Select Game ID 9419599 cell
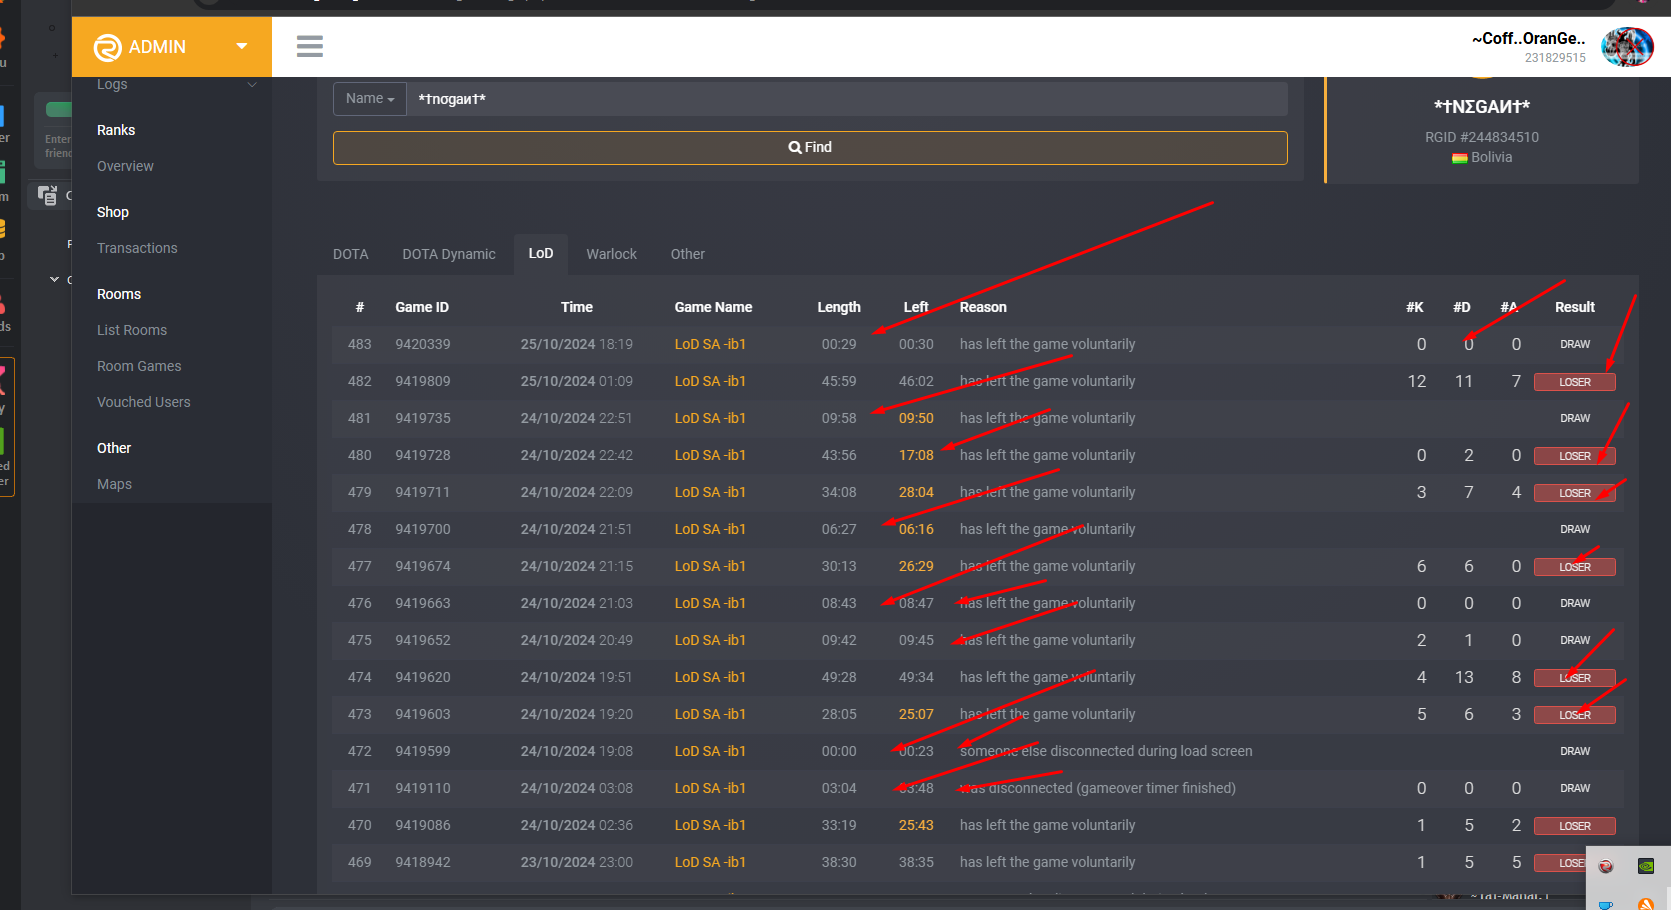 tap(423, 751)
